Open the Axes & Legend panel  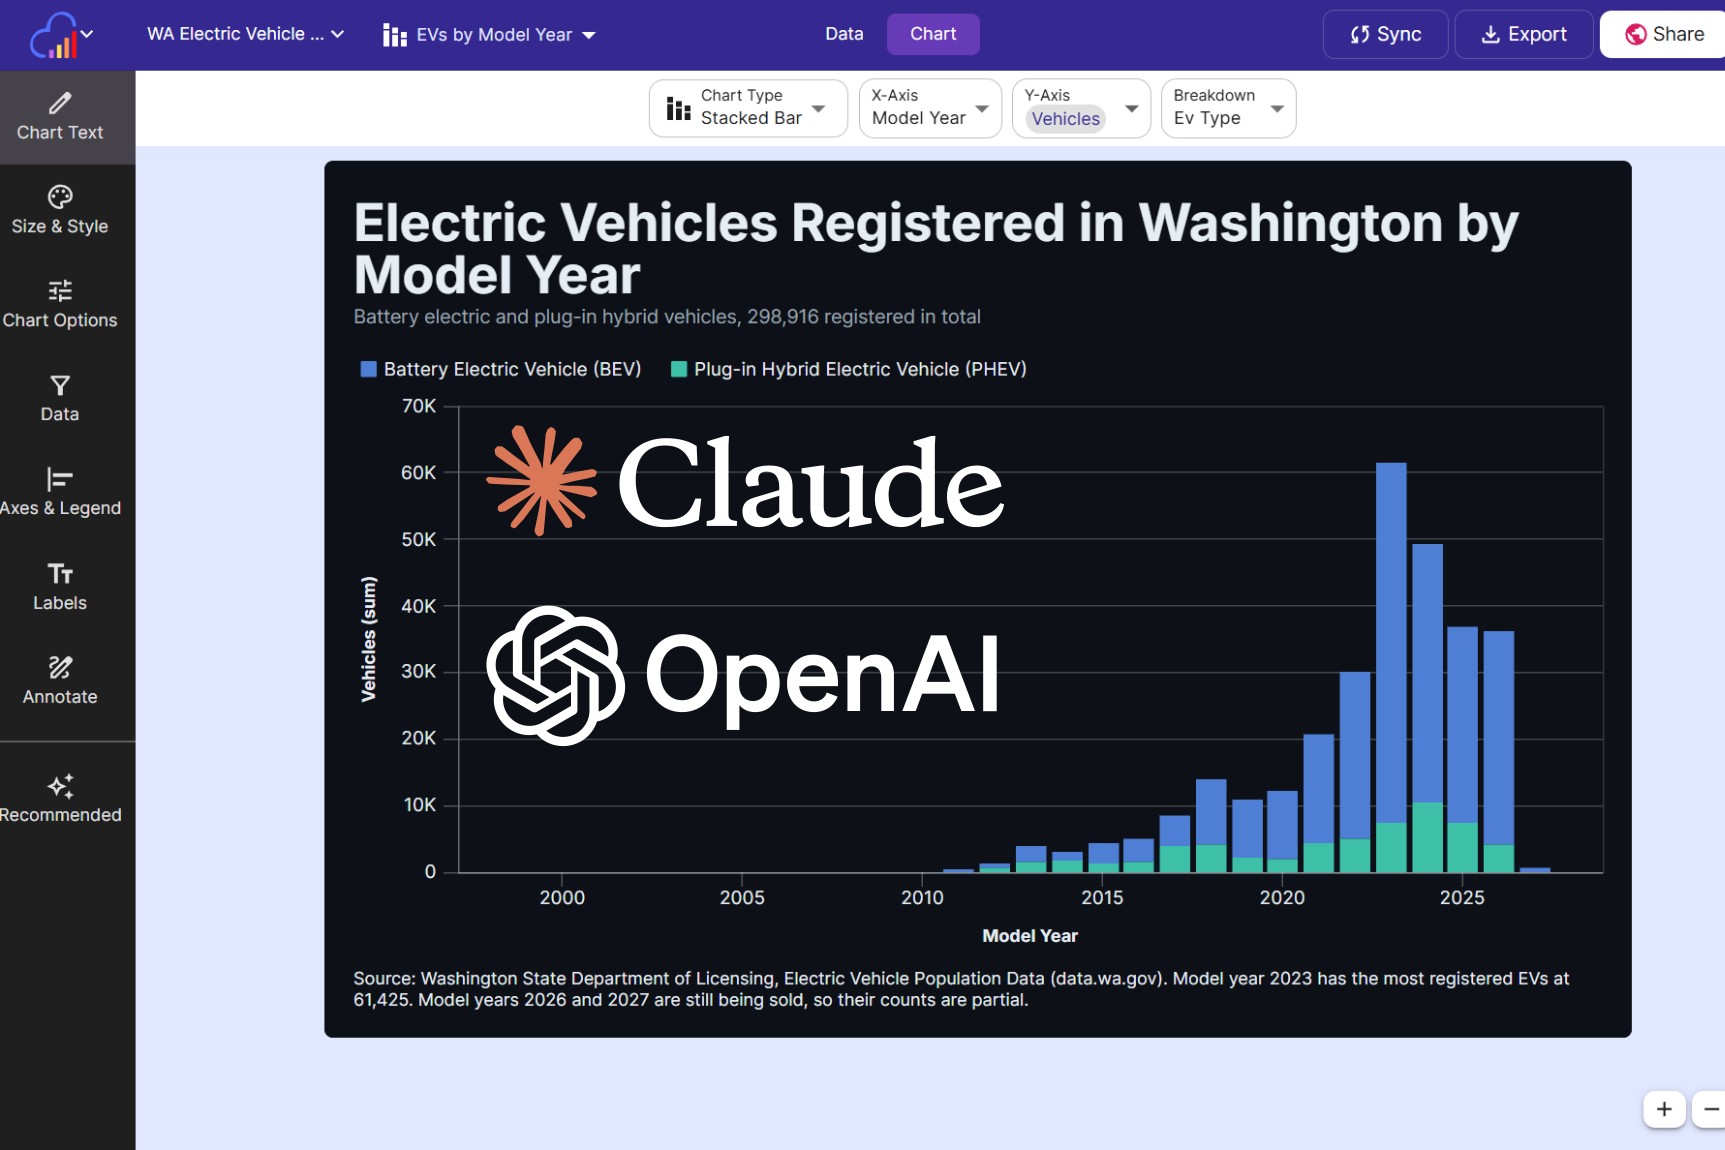pos(60,493)
